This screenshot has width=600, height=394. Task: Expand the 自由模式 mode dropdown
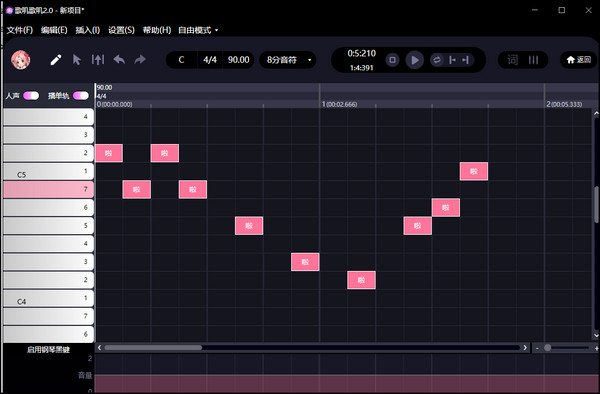pos(198,30)
